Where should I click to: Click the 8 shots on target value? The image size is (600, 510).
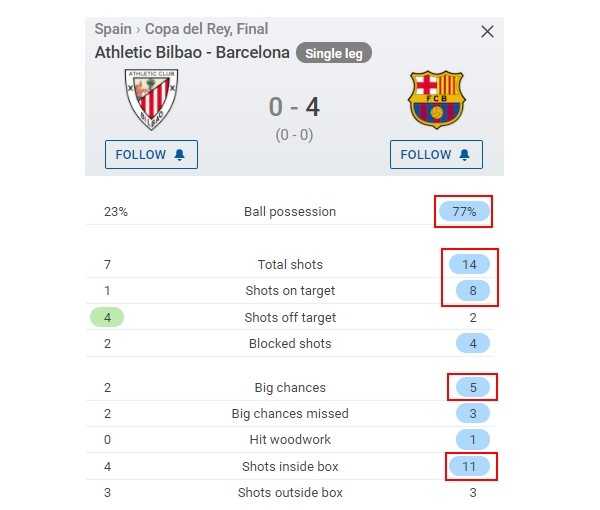pyautogui.click(x=473, y=290)
